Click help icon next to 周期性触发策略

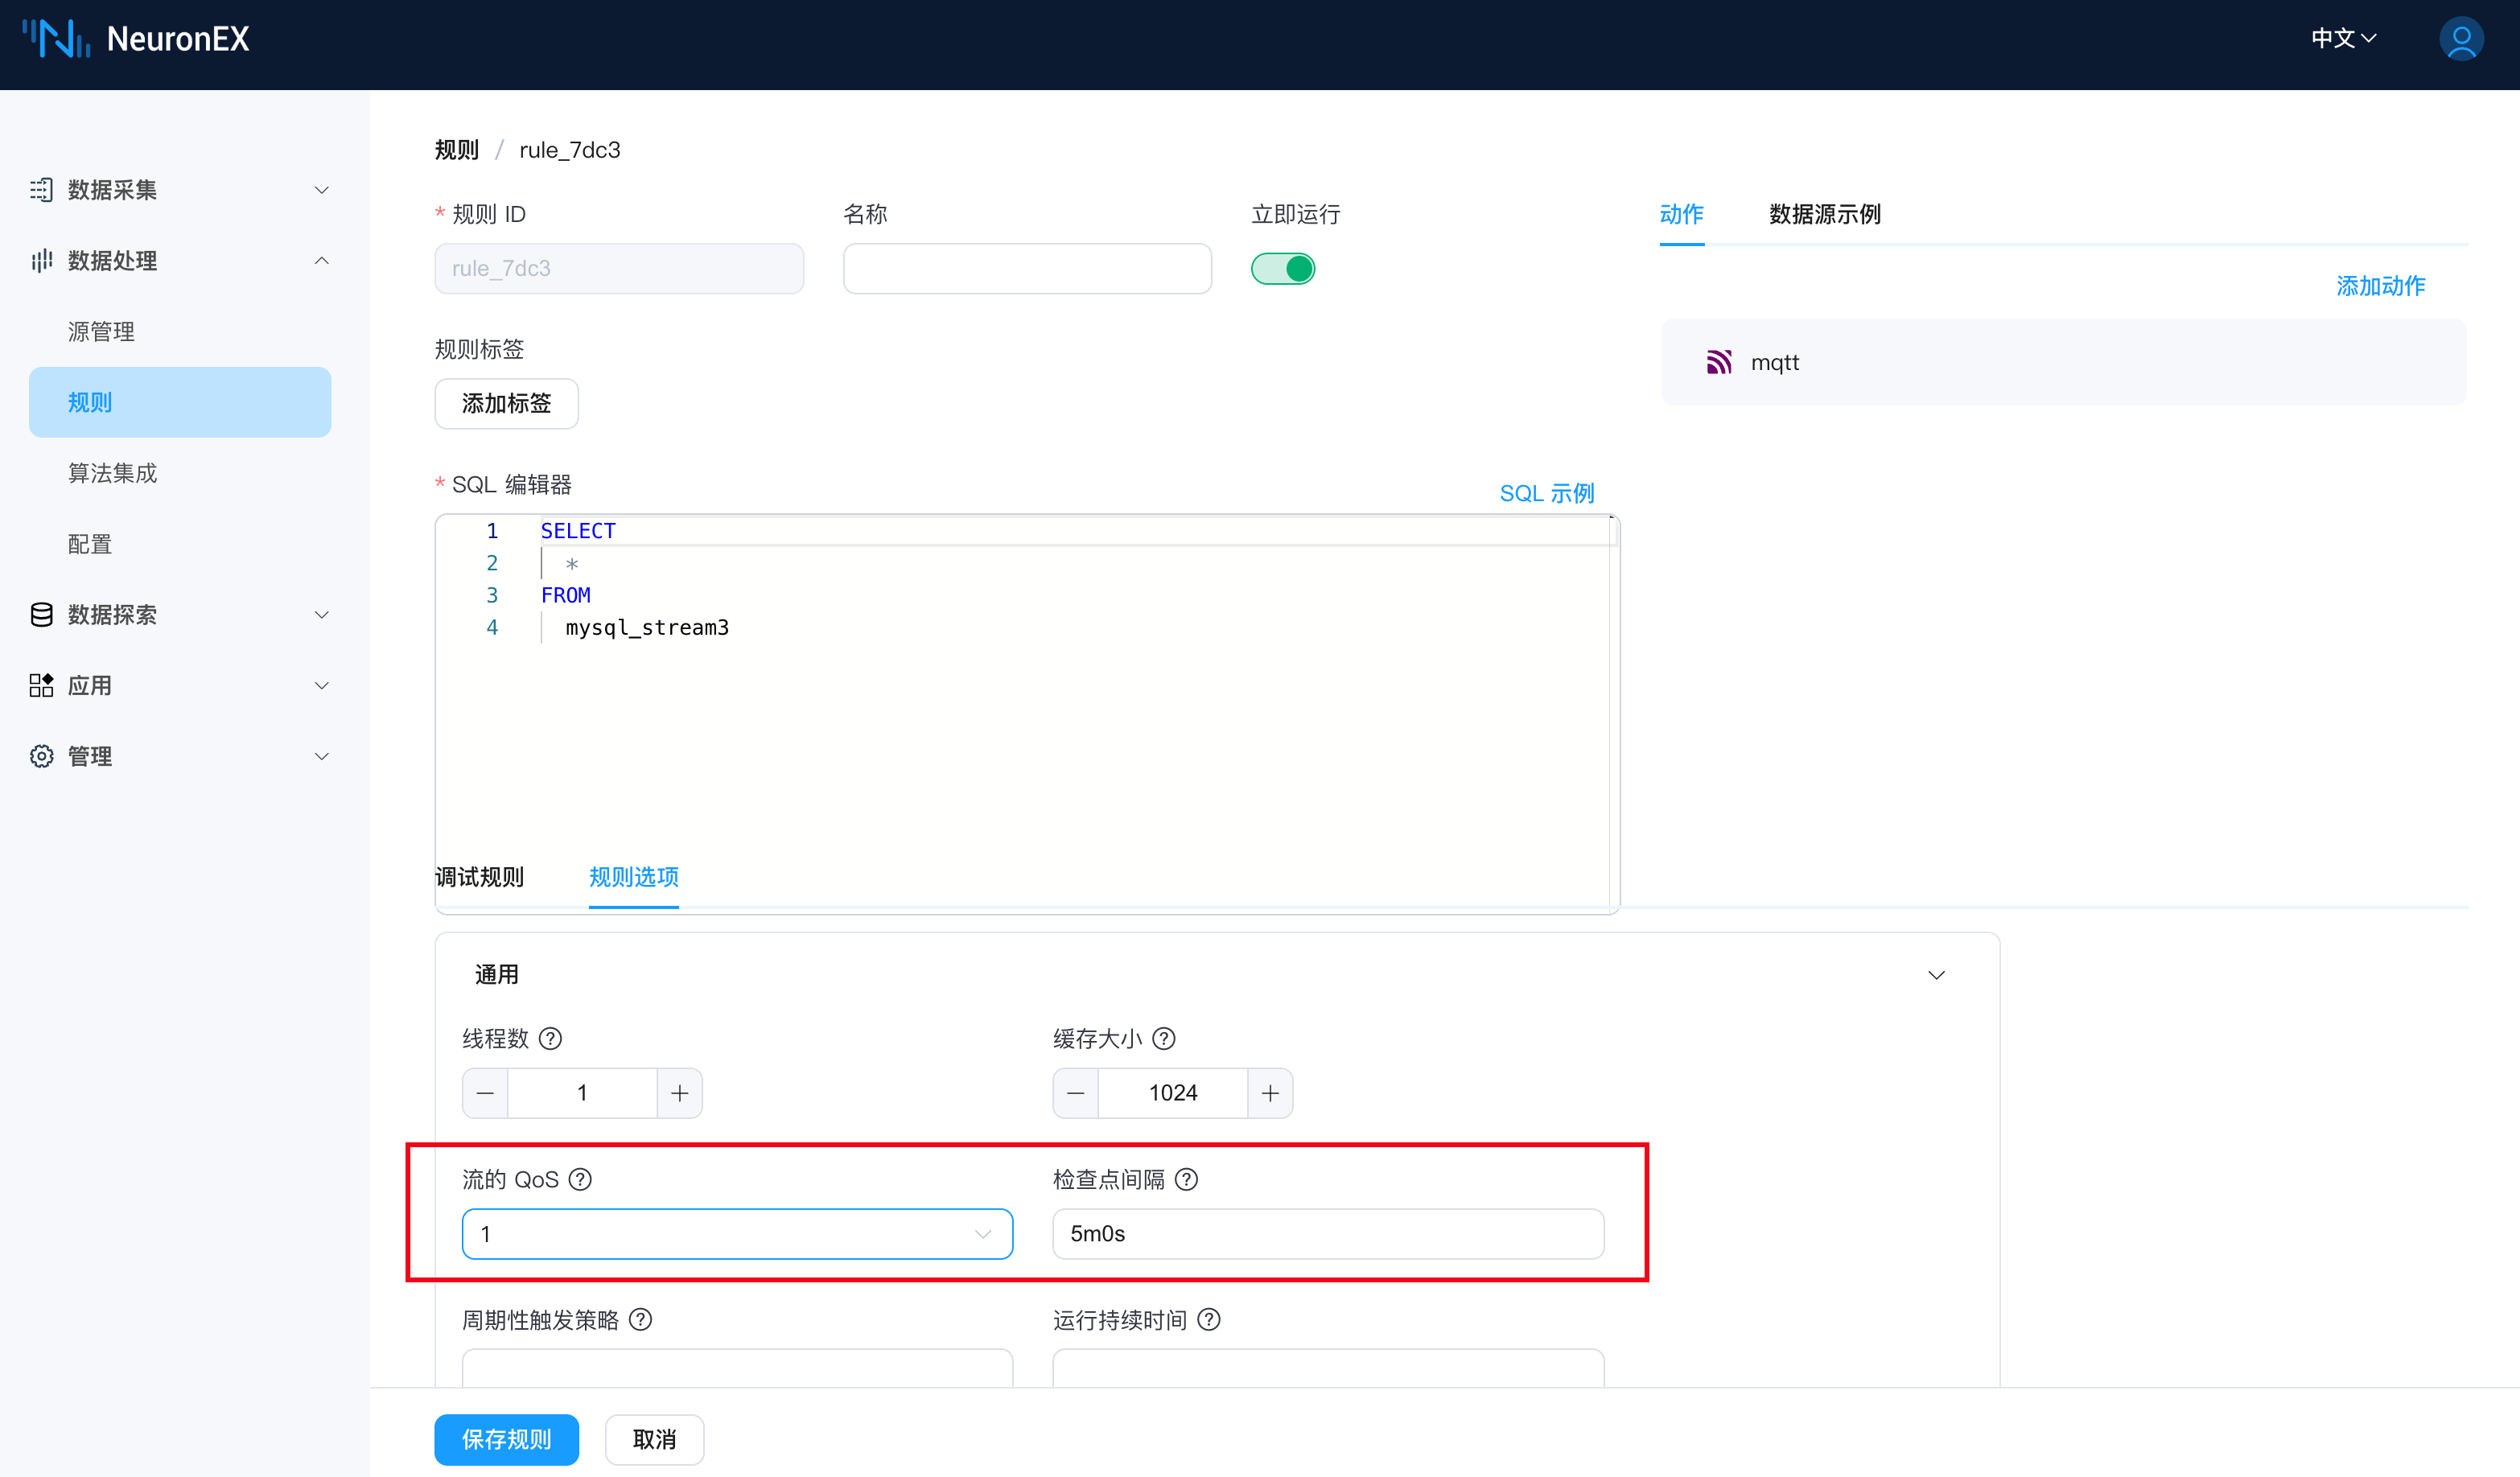[641, 1320]
